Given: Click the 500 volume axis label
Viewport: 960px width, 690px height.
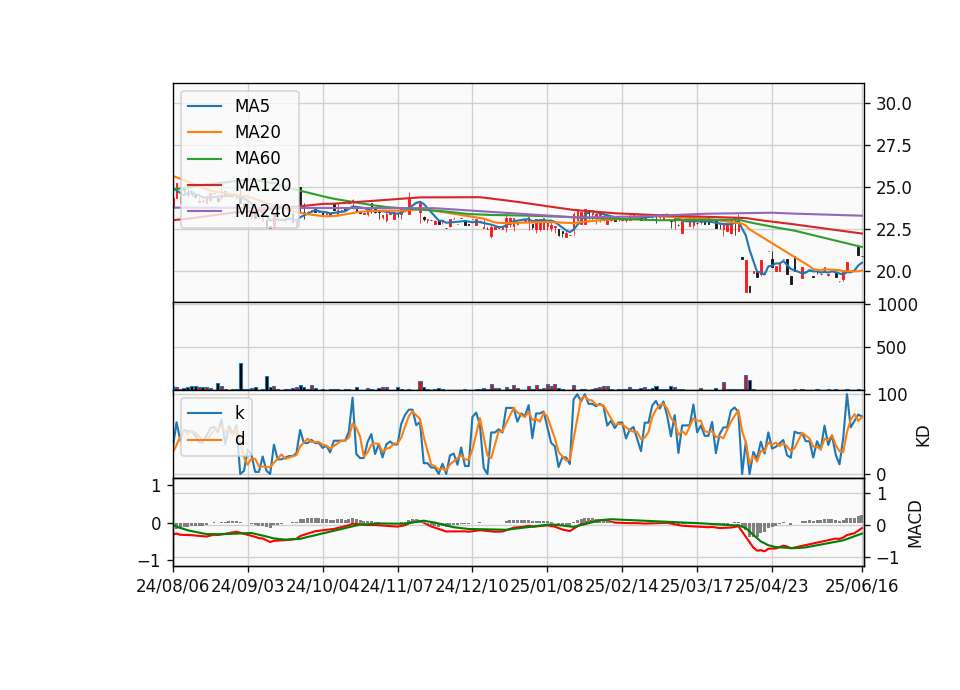Looking at the screenshot, I should tap(891, 348).
